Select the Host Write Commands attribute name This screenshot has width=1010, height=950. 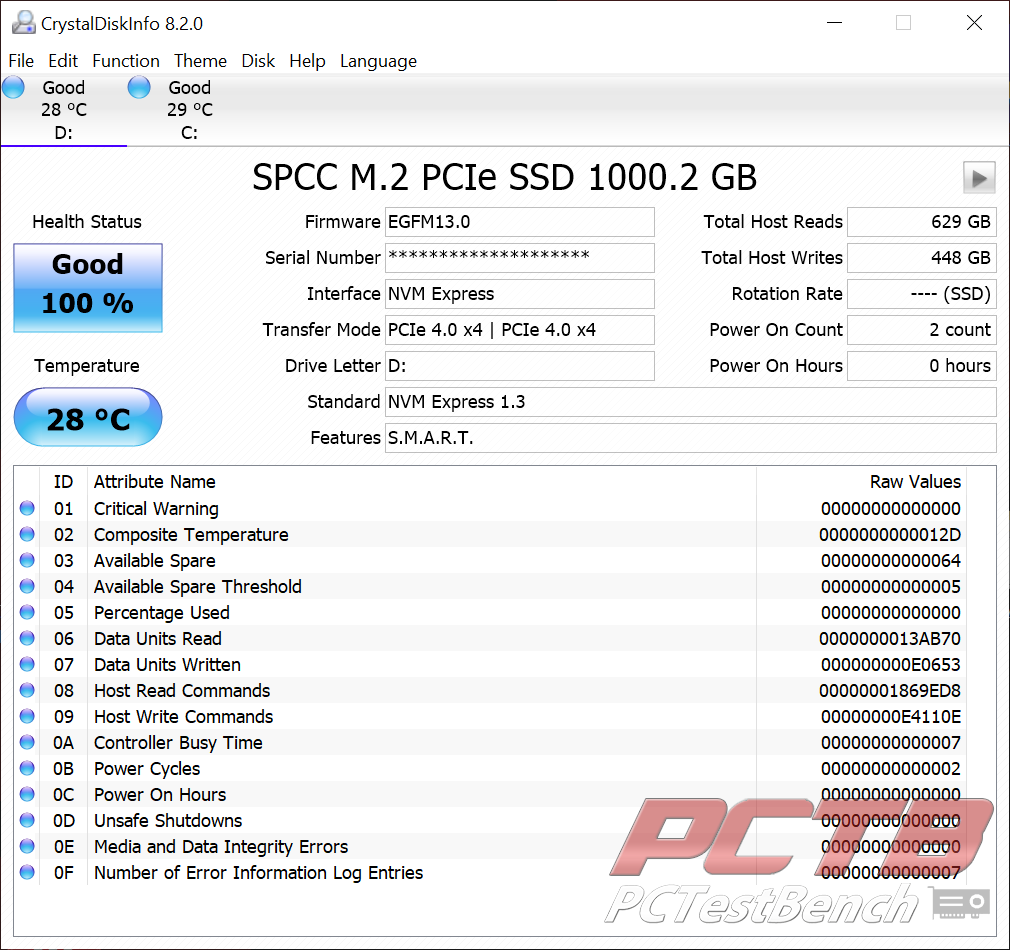pyautogui.click(x=184, y=716)
